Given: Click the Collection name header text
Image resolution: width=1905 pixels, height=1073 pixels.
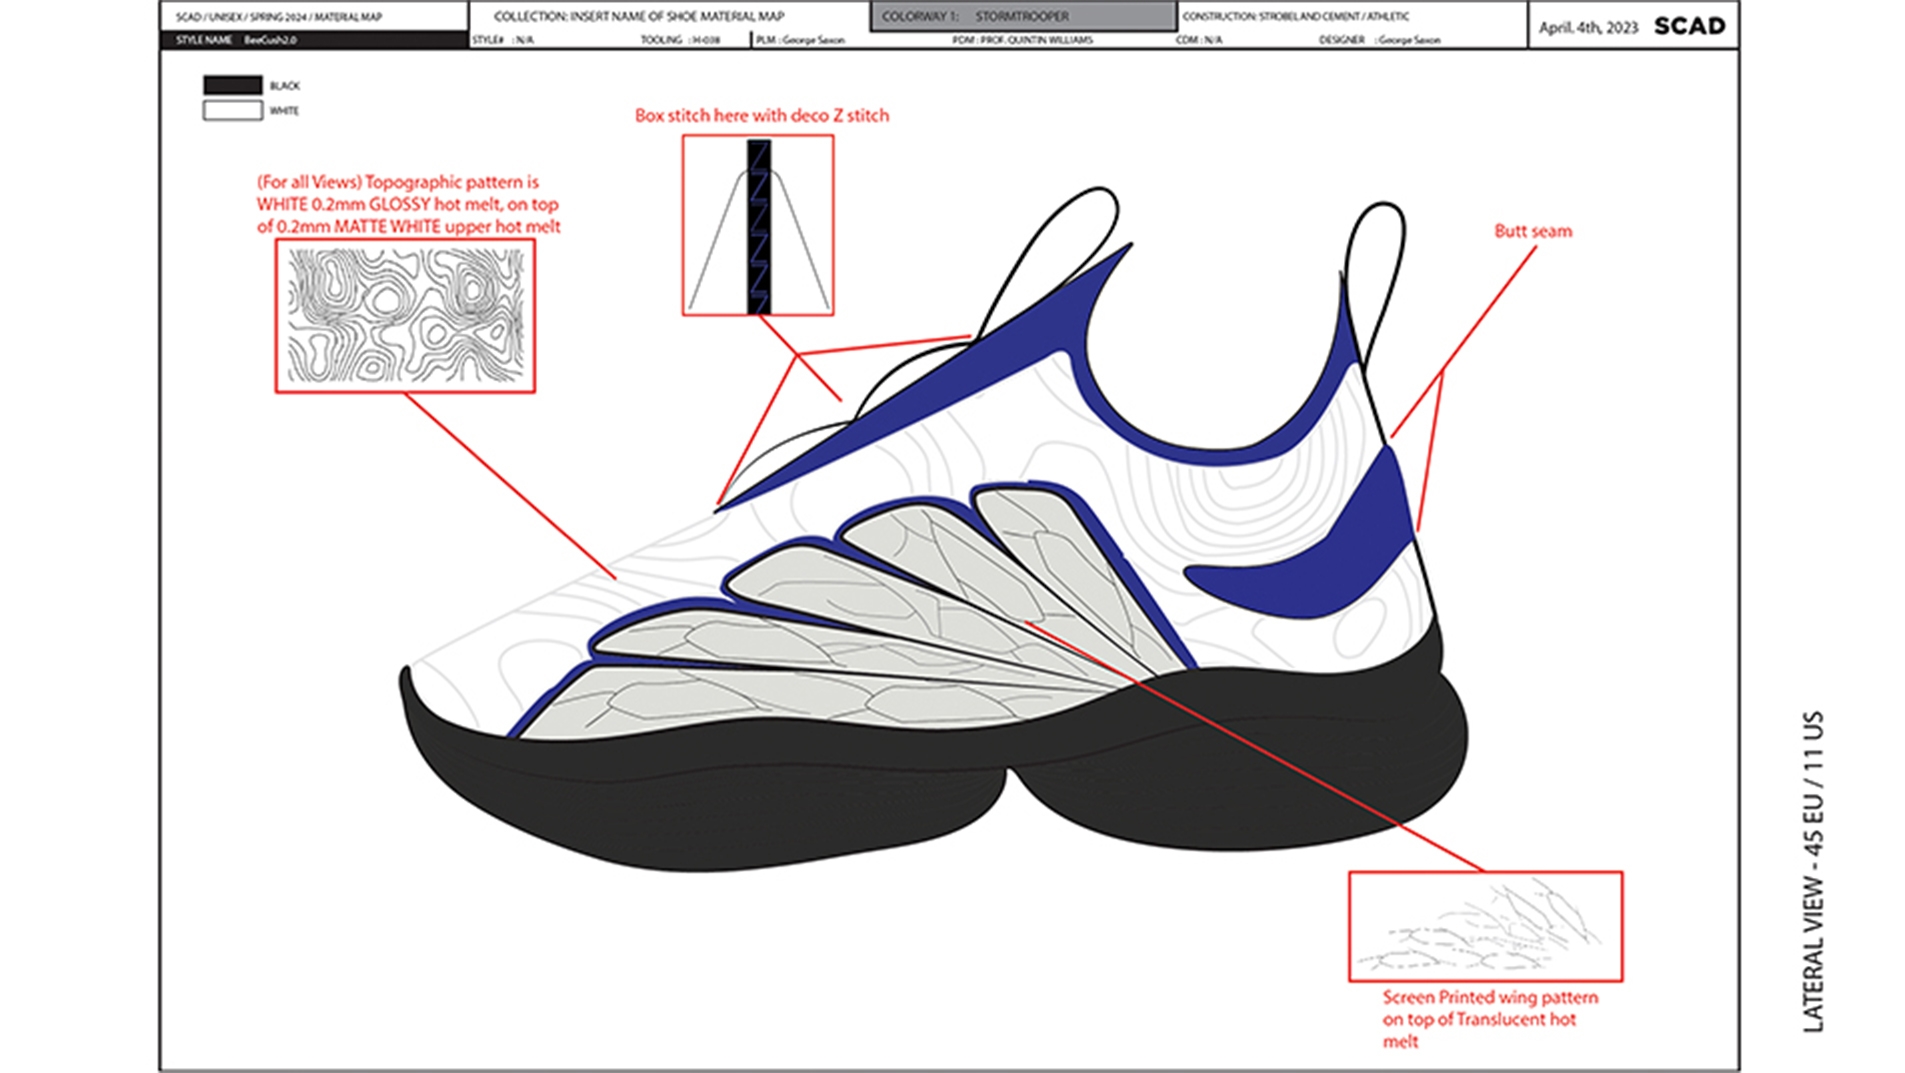Looking at the screenshot, I should click(639, 17).
